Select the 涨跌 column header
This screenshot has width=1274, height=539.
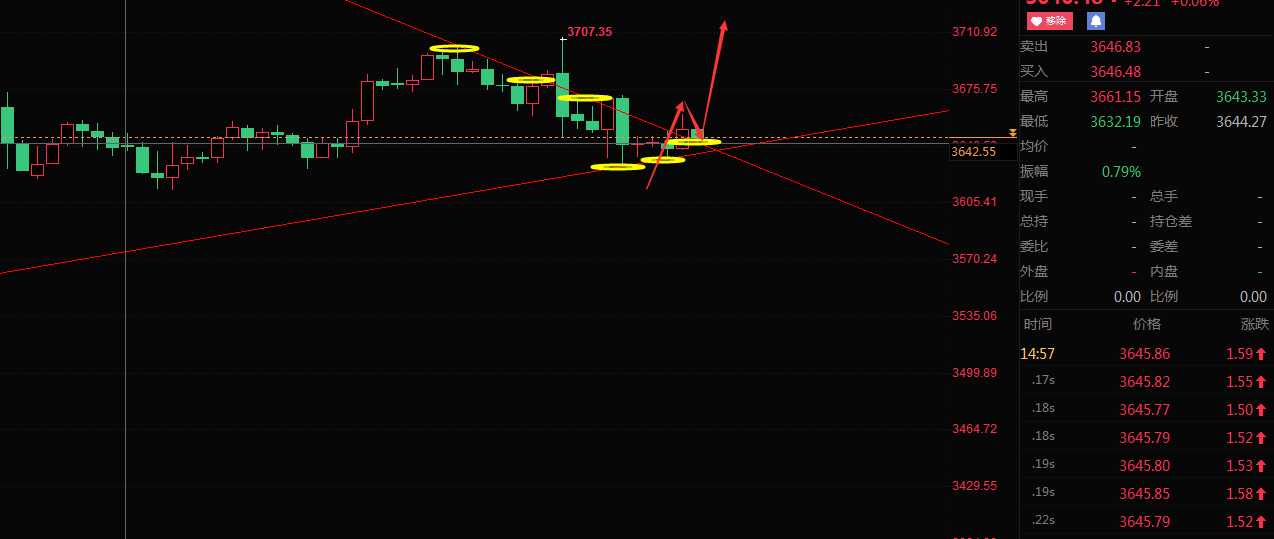tap(1256, 324)
